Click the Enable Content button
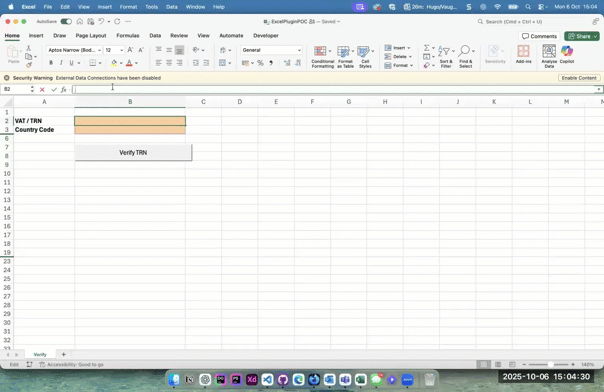This screenshot has width=604, height=392. tap(579, 78)
